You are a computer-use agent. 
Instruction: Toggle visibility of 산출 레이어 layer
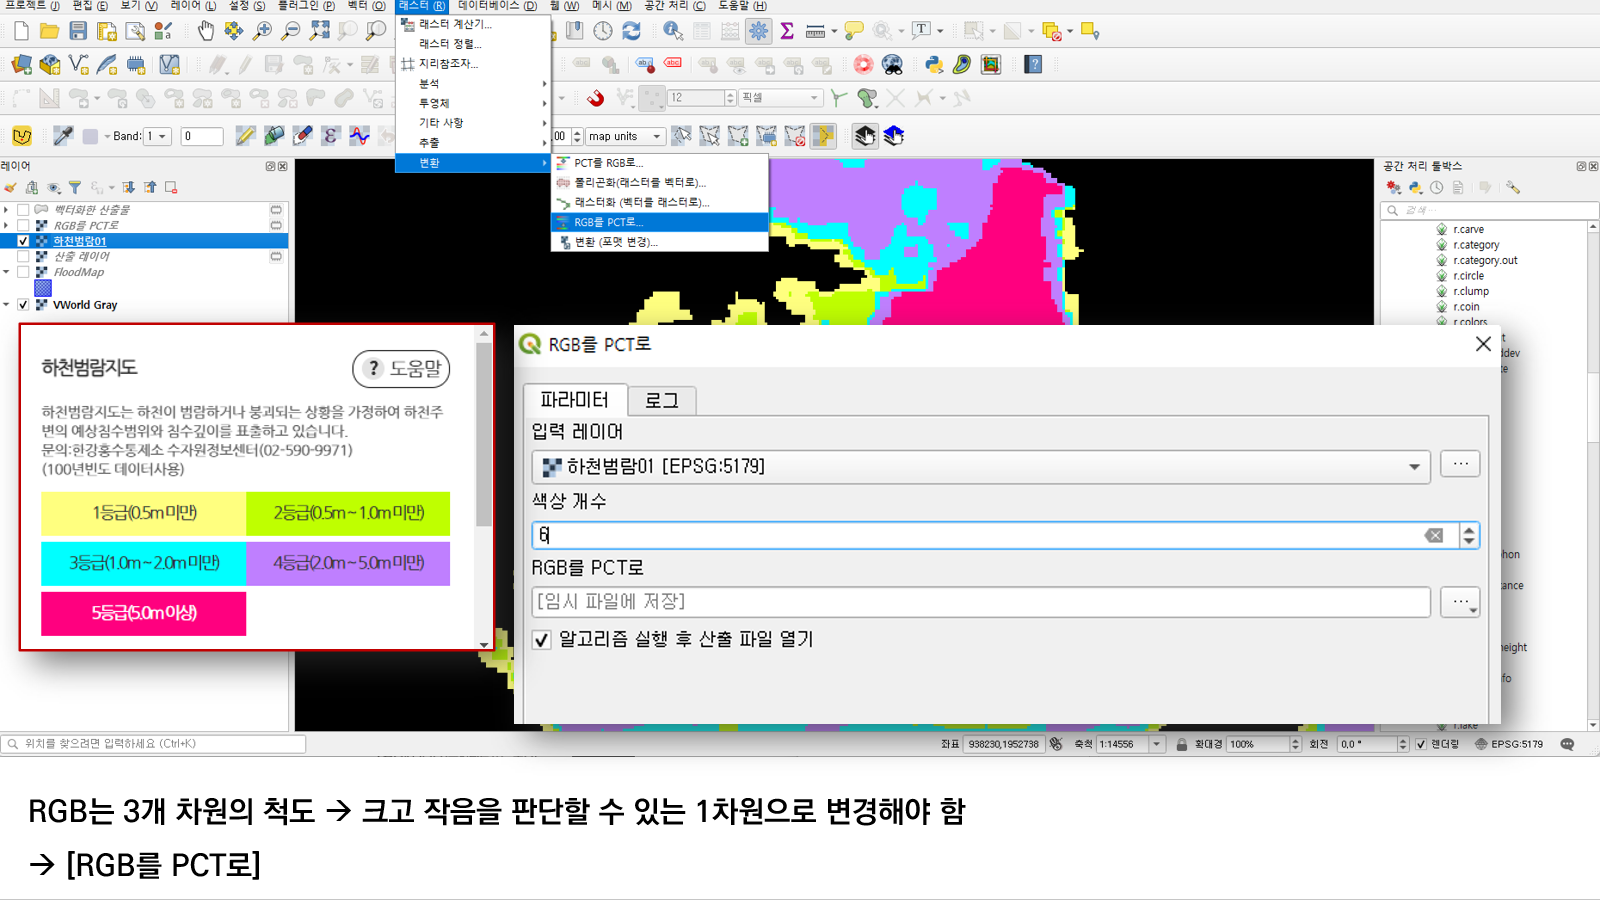23,257
